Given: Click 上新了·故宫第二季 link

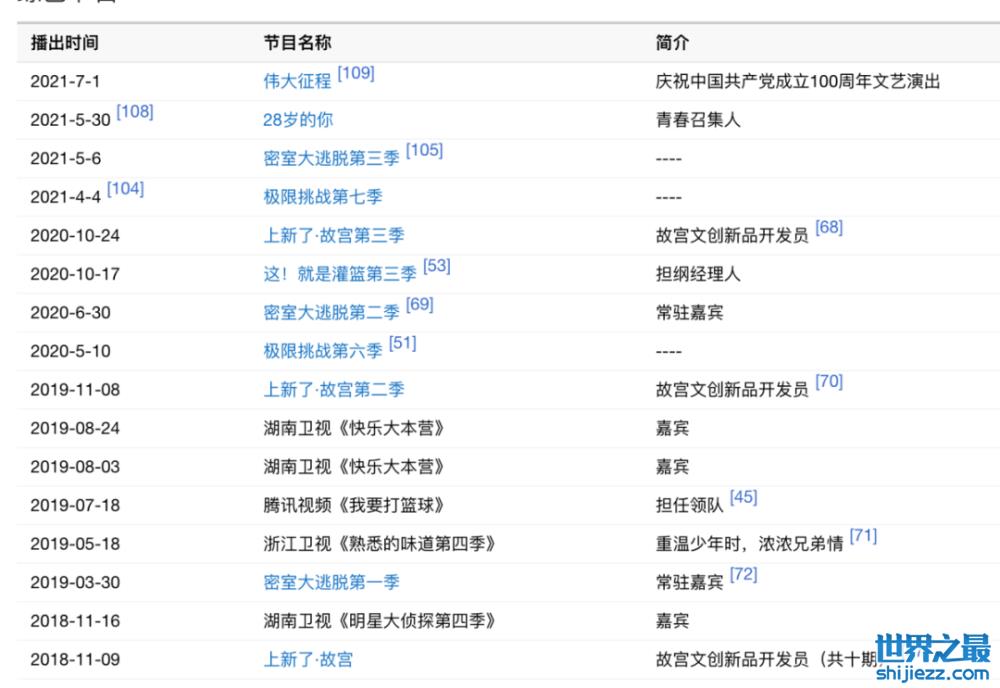Looking at the screenshot, I should [x=333, y=390].
